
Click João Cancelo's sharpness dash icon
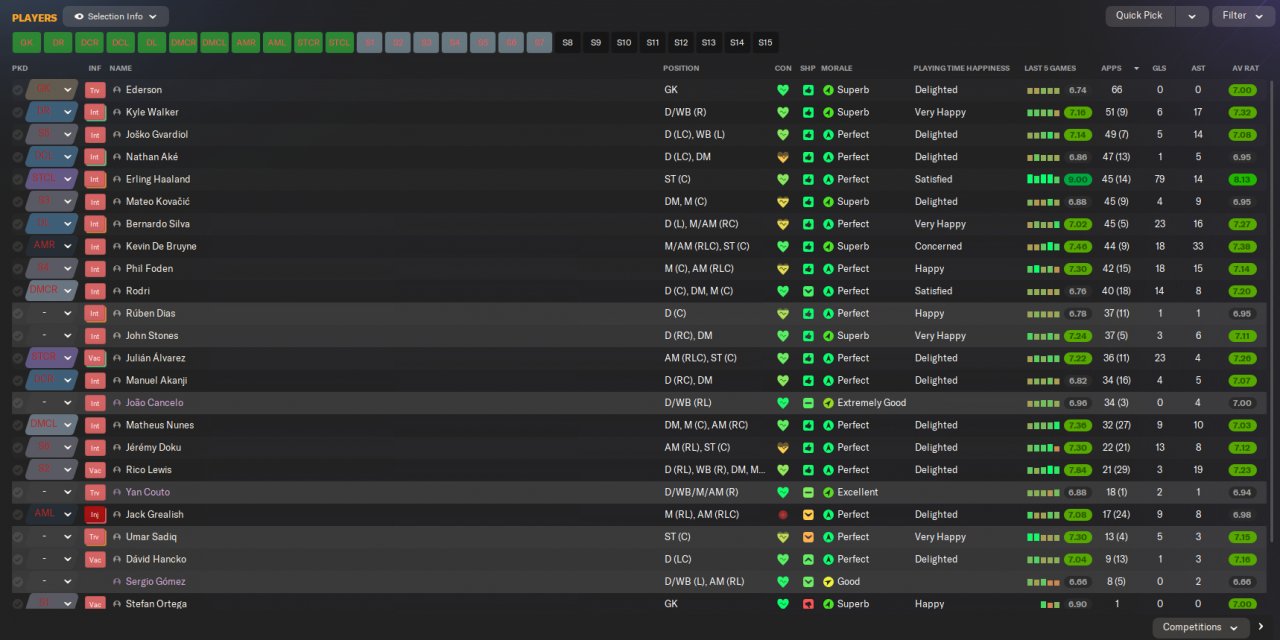pos(808,403)
